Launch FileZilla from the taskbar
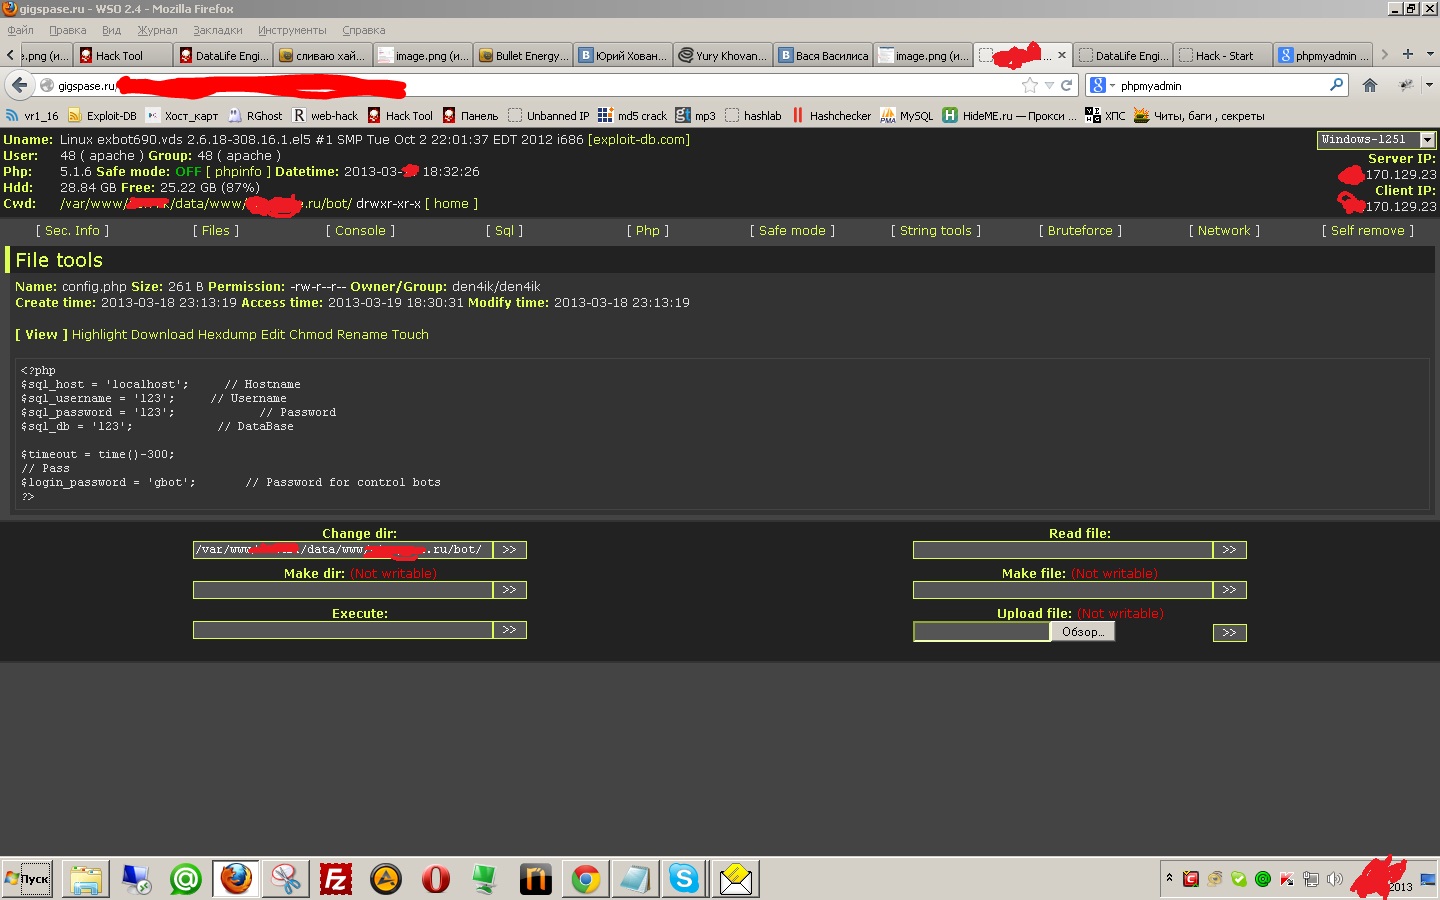This screenshot has width=1440, height=900. click(336, 879)
